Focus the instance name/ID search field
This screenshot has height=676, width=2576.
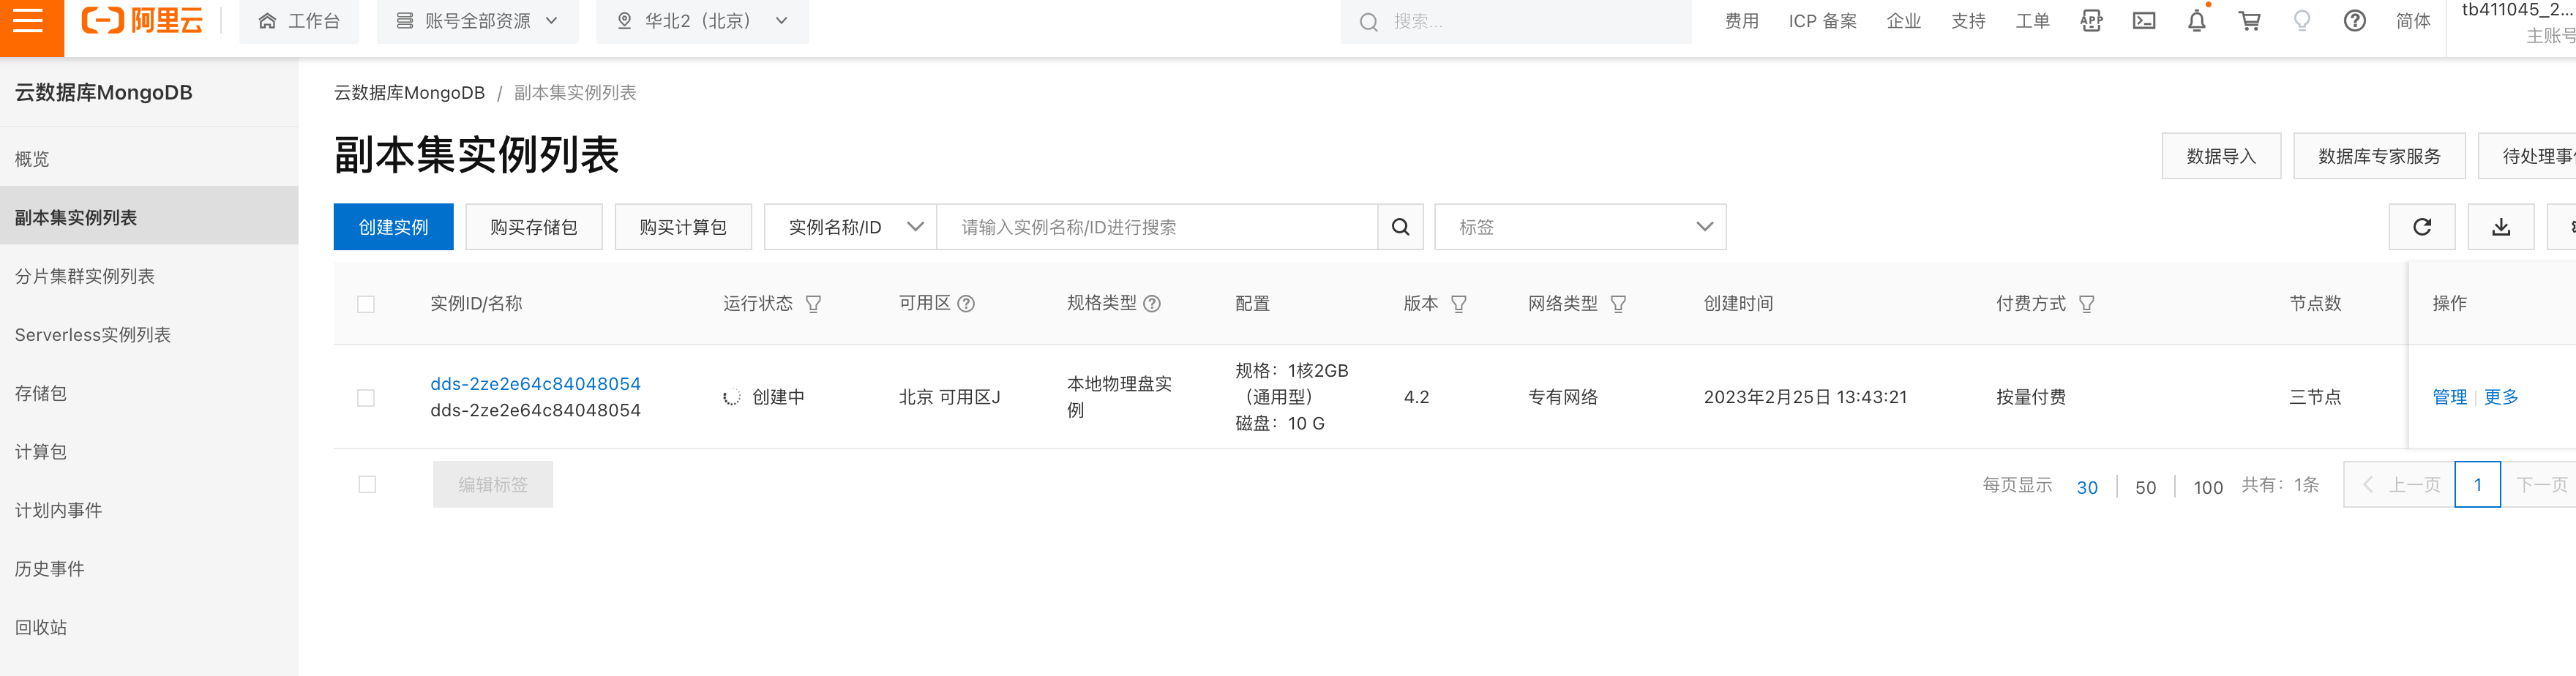pos(1156,227)
